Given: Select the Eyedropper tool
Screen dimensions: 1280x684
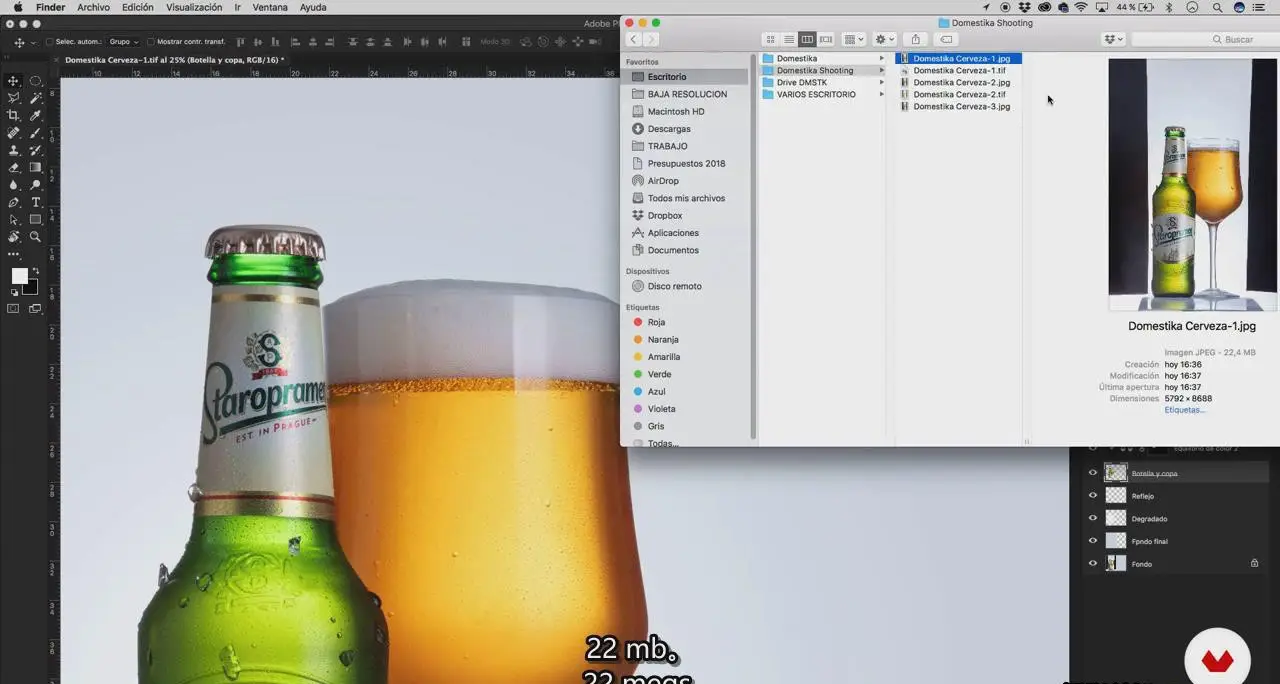Looking at the screenshot, I should 35,115.
